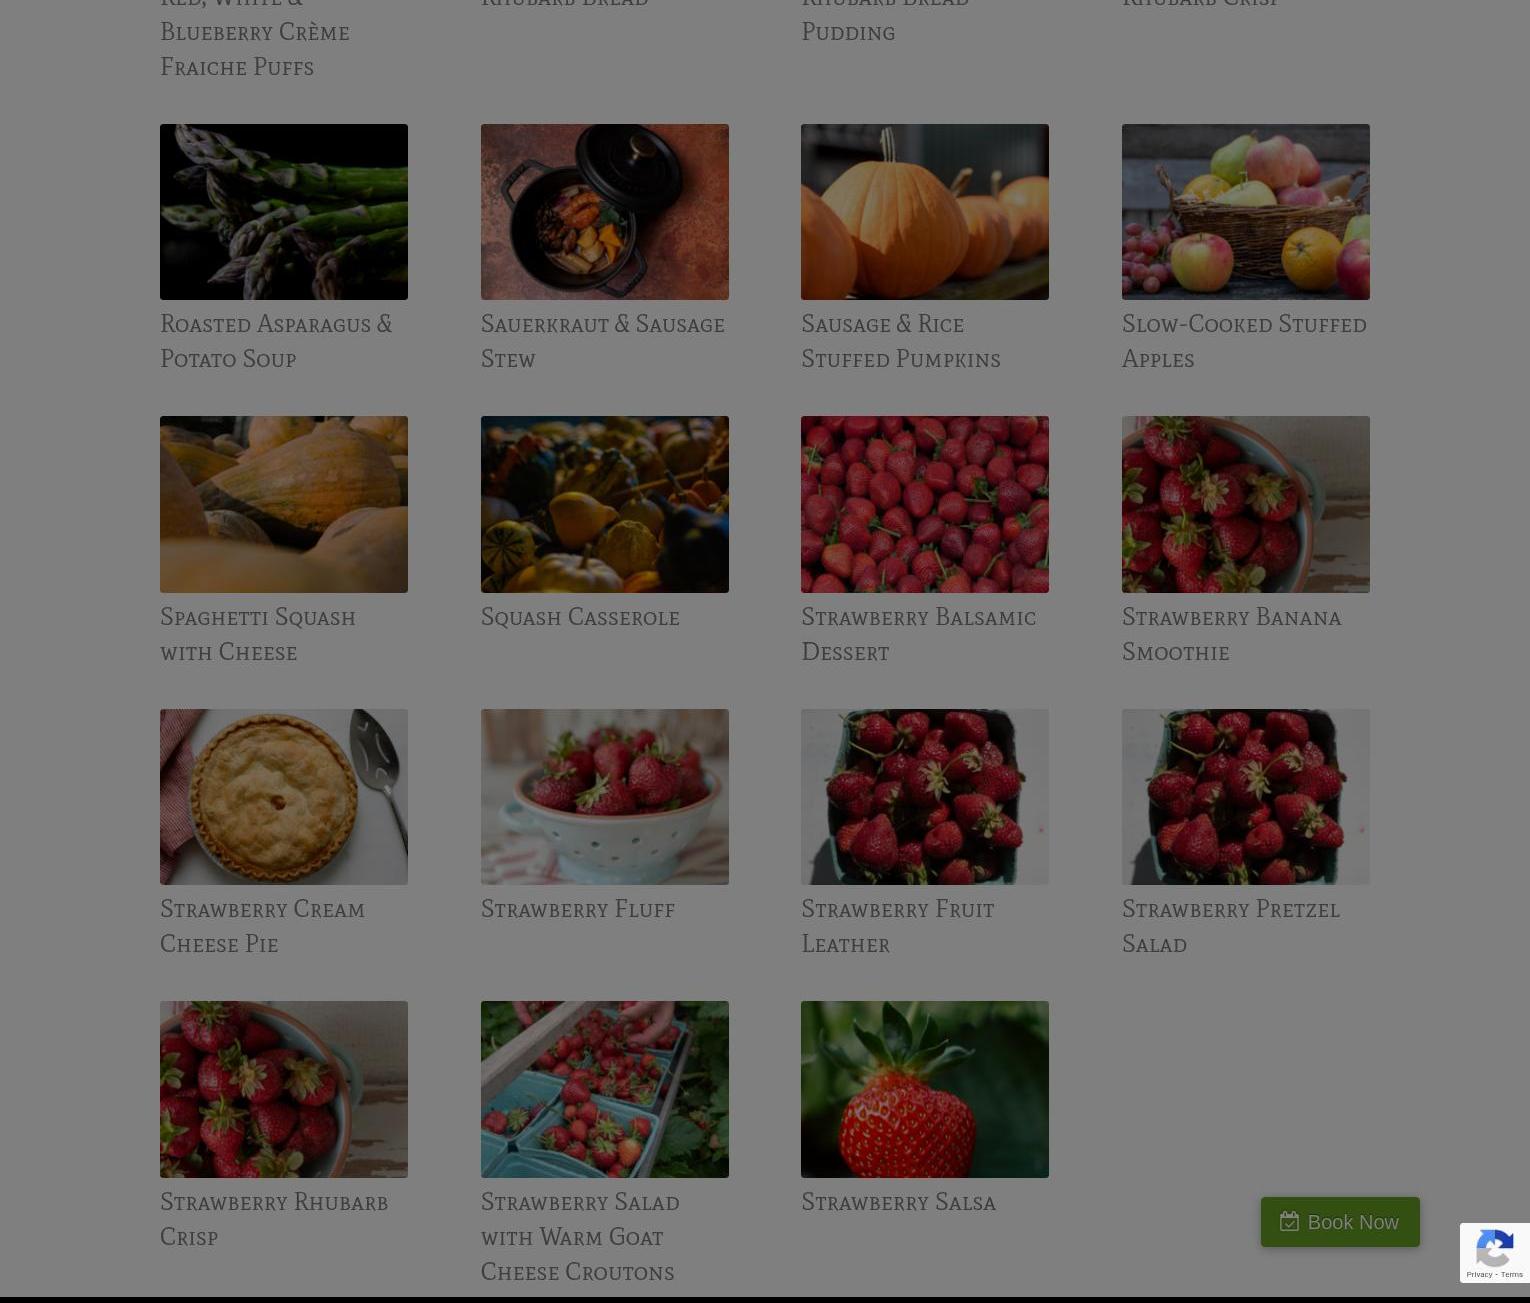Click the pie photo for Strawberry Cream Cheese Pie
This screenshot has width=1530, height=1303.
284,797
